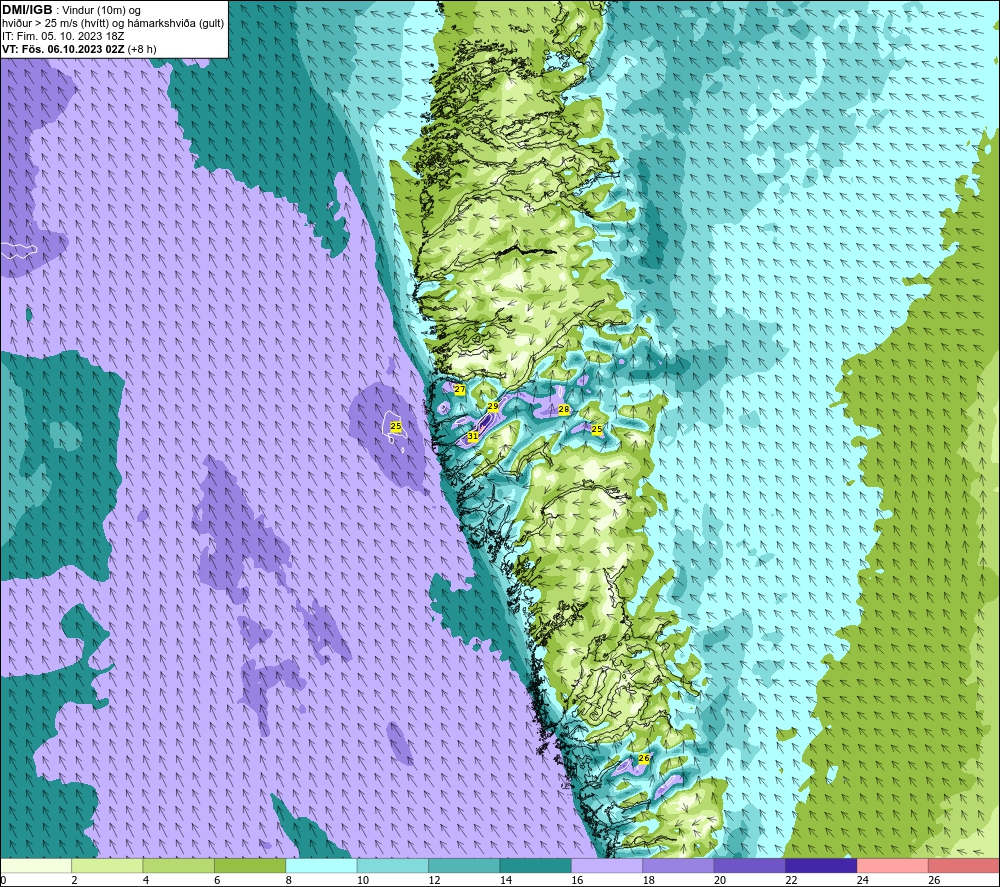Select the 24–26 m/s light pink swatch
1000x887 pixels.
[893, 865]
